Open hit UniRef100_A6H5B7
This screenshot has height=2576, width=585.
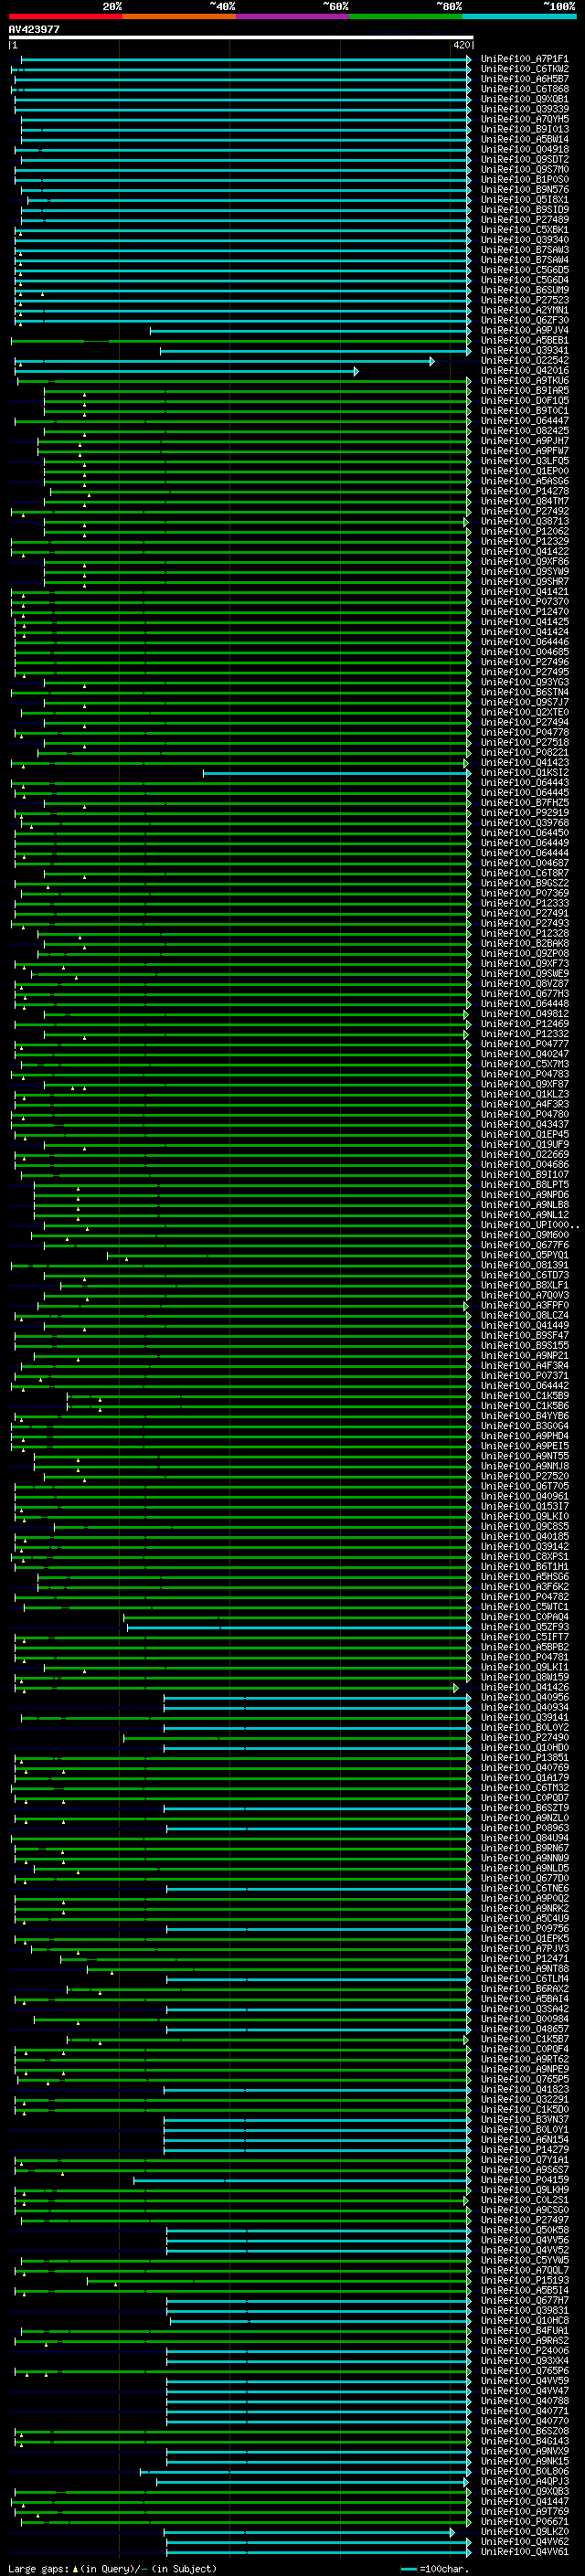point(524,79)
